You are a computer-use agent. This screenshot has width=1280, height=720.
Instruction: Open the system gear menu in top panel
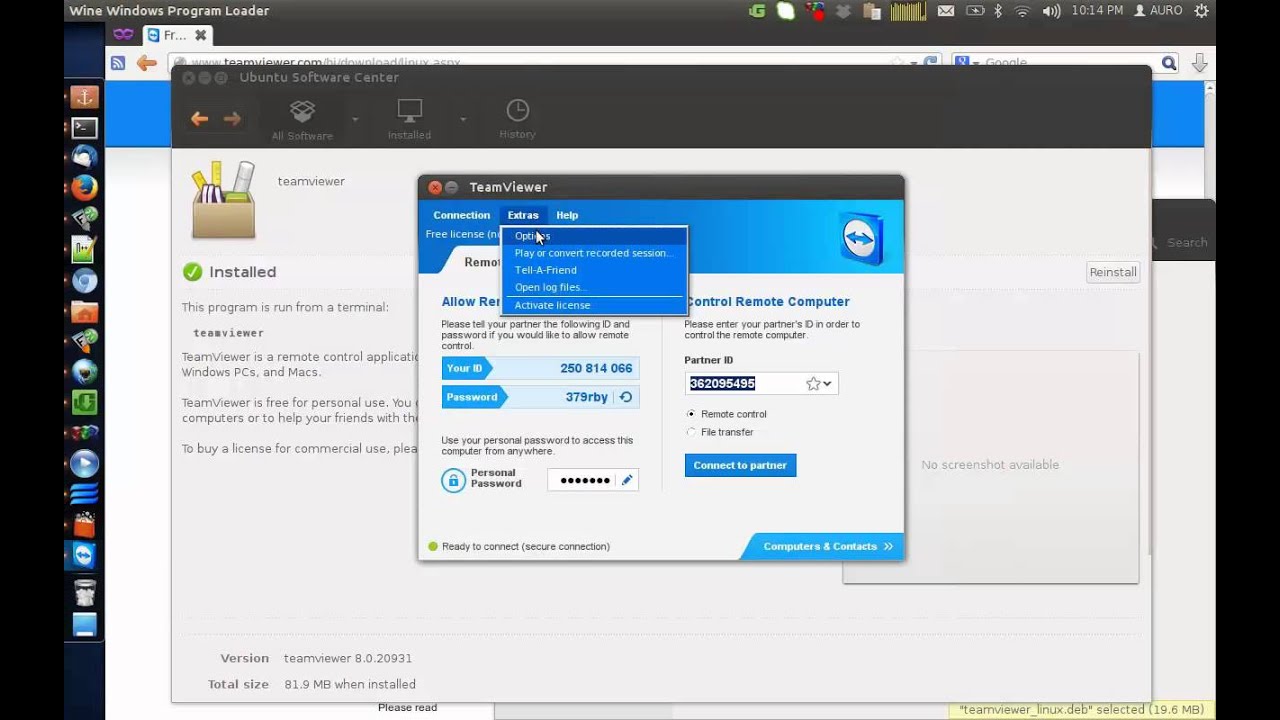click(1201, 11)
